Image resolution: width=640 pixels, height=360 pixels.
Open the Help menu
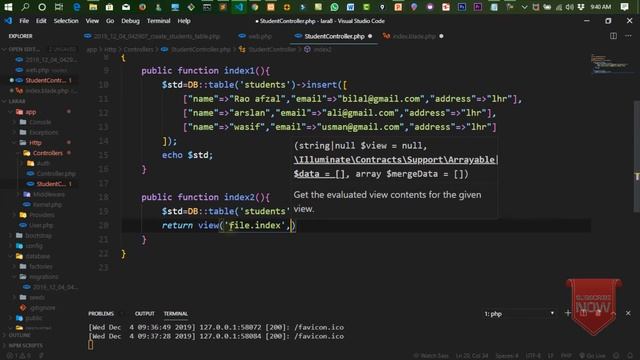[184, 21]
